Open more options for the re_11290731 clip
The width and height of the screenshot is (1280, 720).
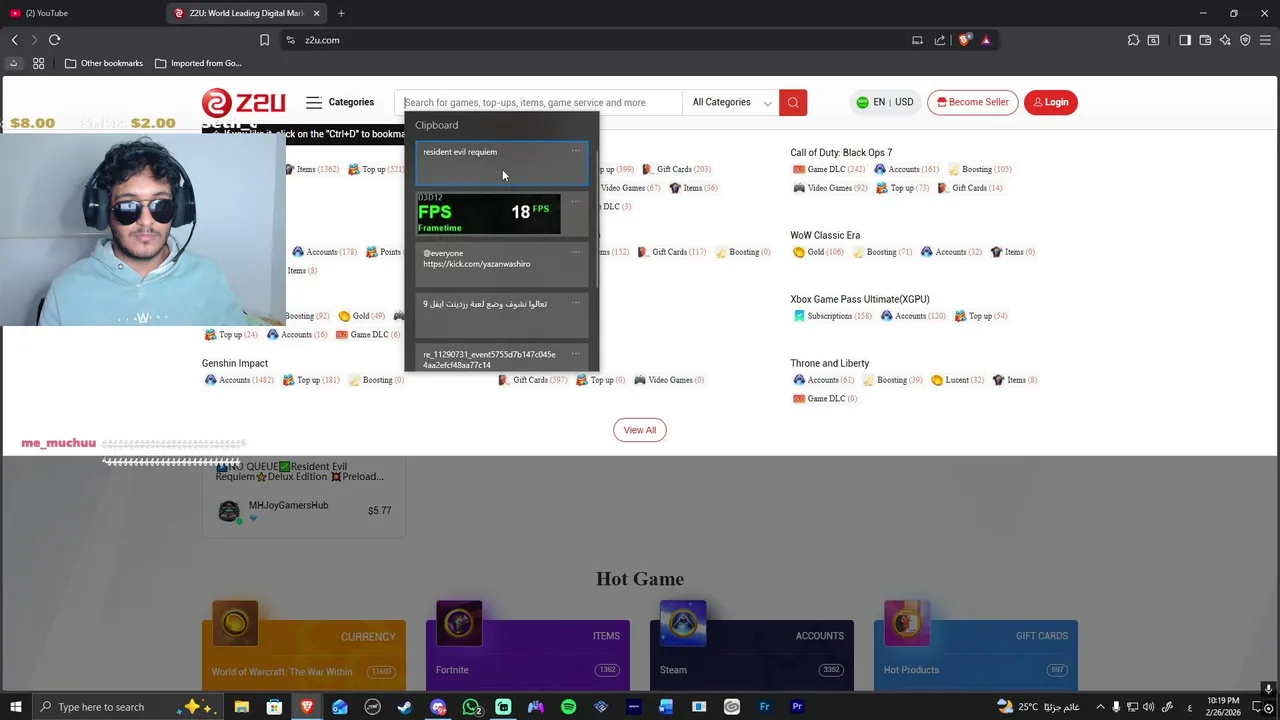coord(575,354)
